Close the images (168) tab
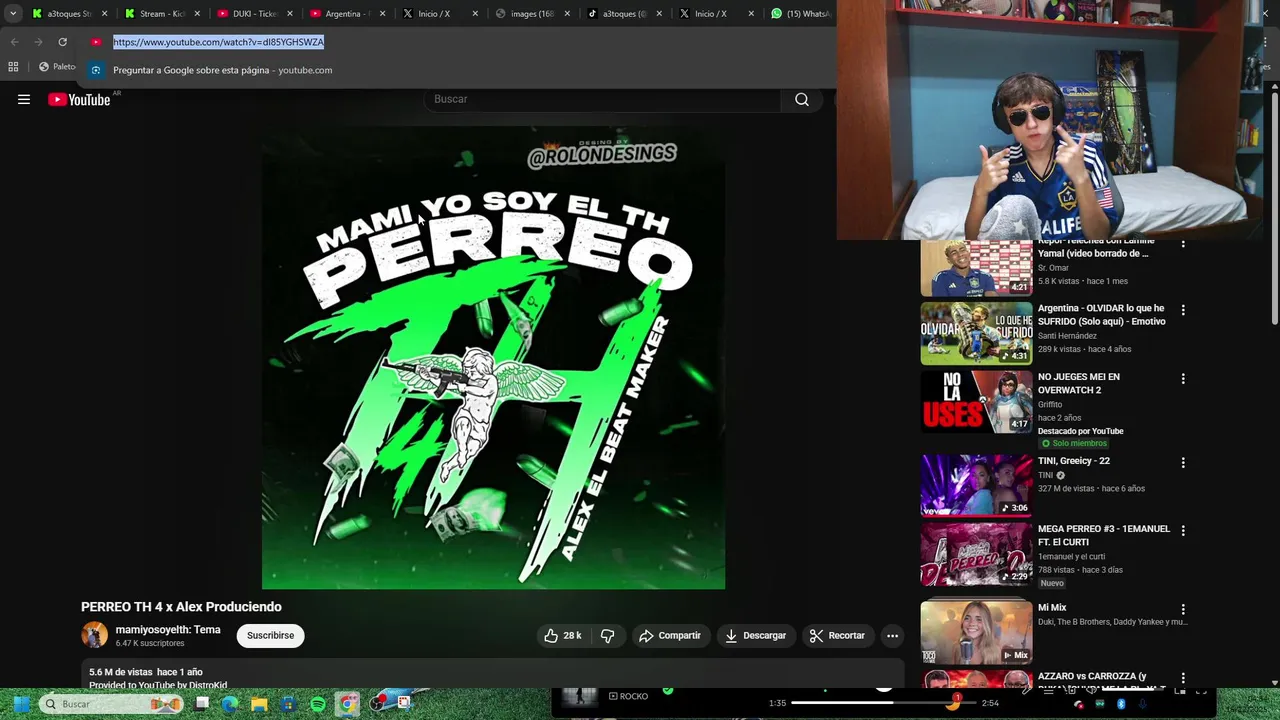Viewport: 1280px width, 720px height. coord(567,14)
